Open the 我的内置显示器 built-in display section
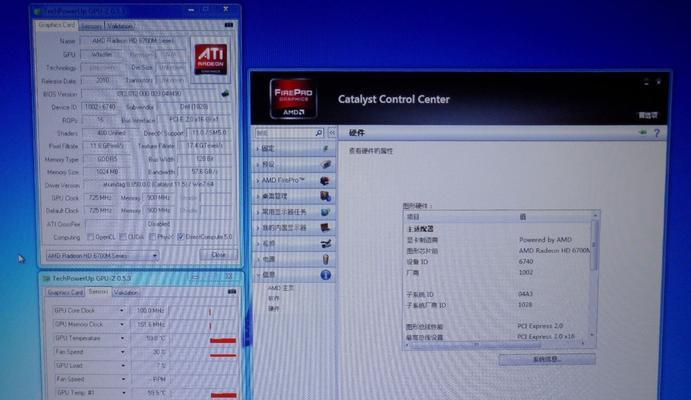The image size is (691, 400). pos(293,228)
